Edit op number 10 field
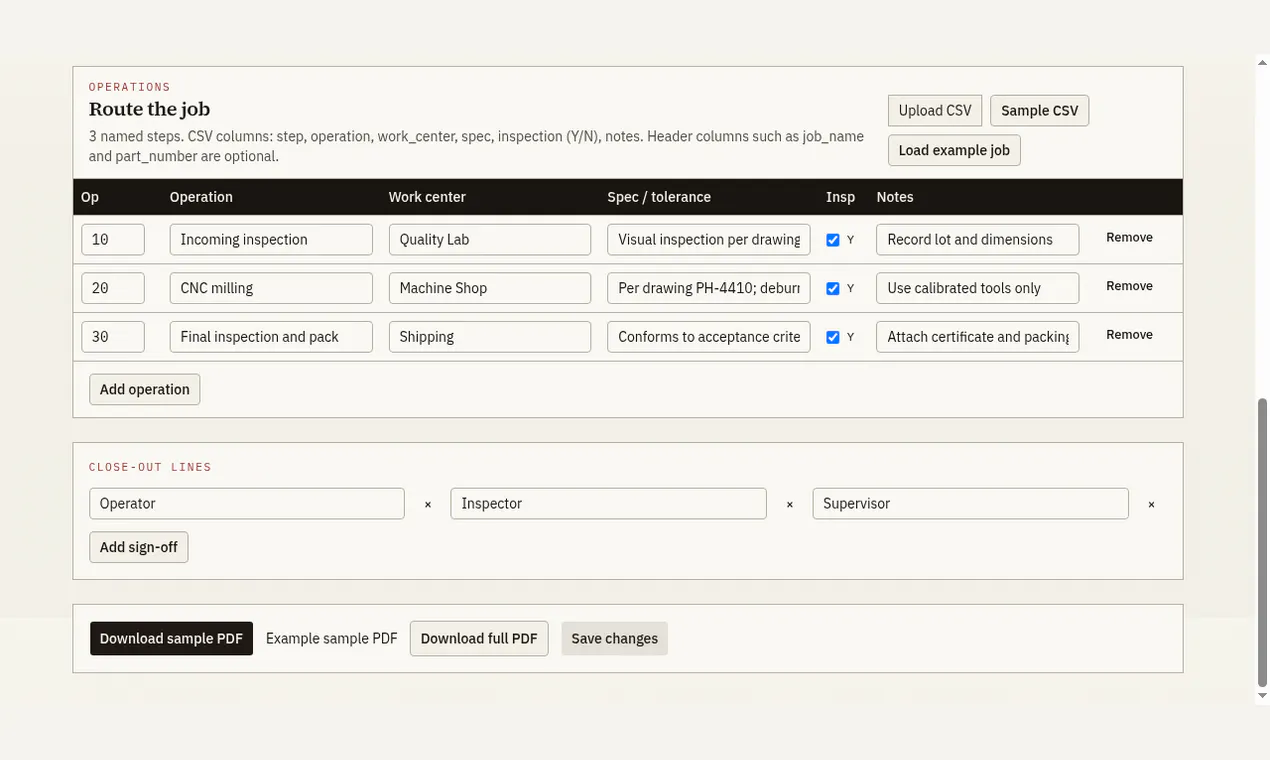This screenshot has height=760, width=1270. pos(113,240)
